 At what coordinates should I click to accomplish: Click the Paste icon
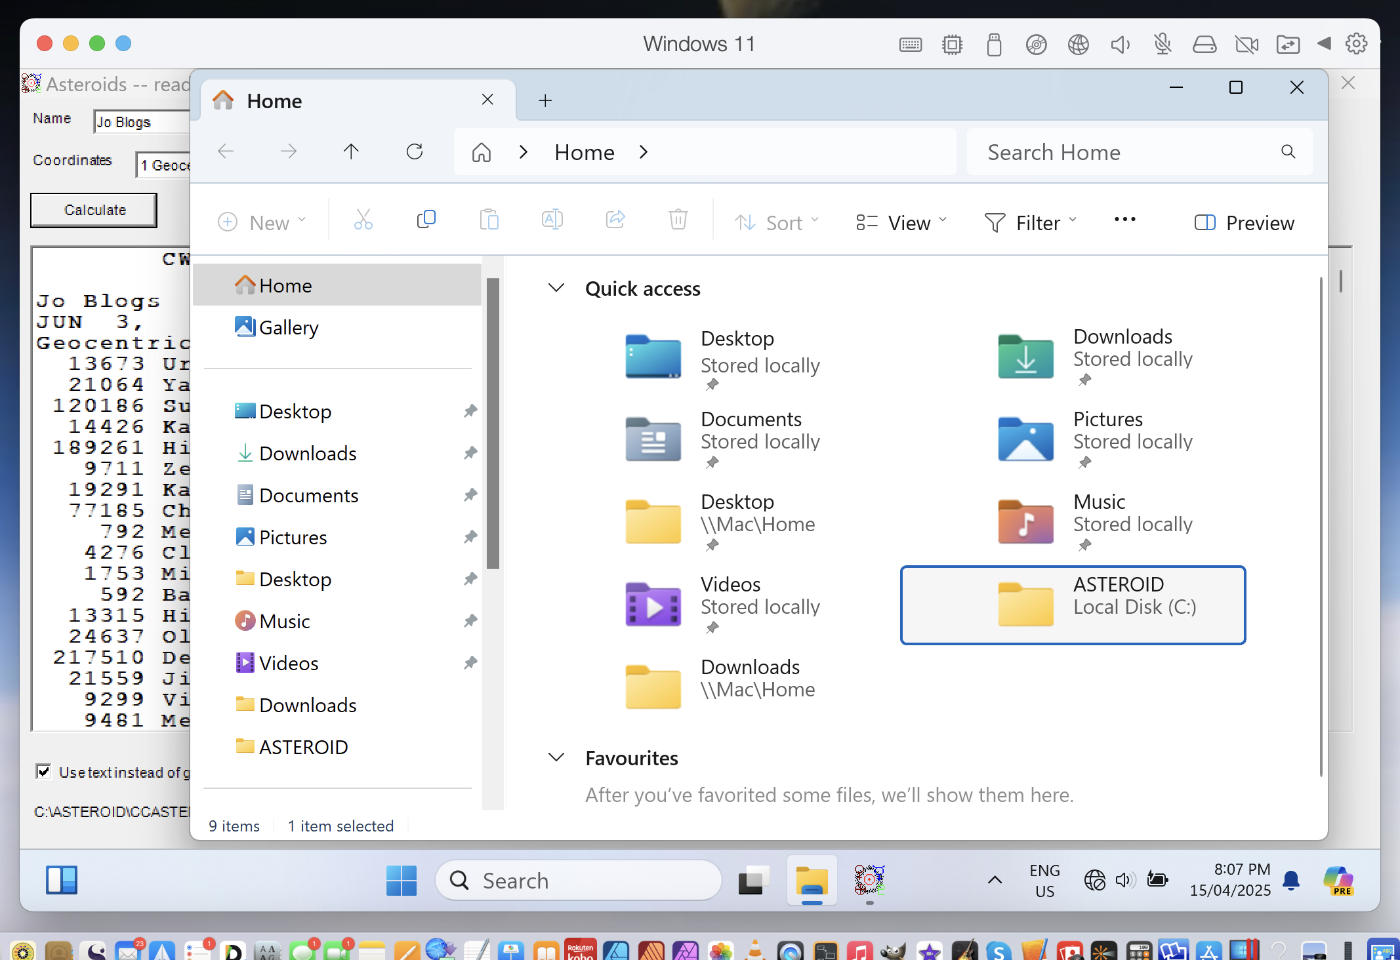pyautogui.click(x=489, y=219)
